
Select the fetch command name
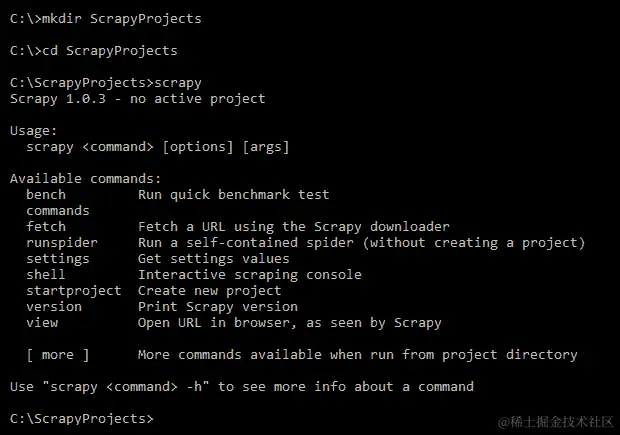(46, 227)
